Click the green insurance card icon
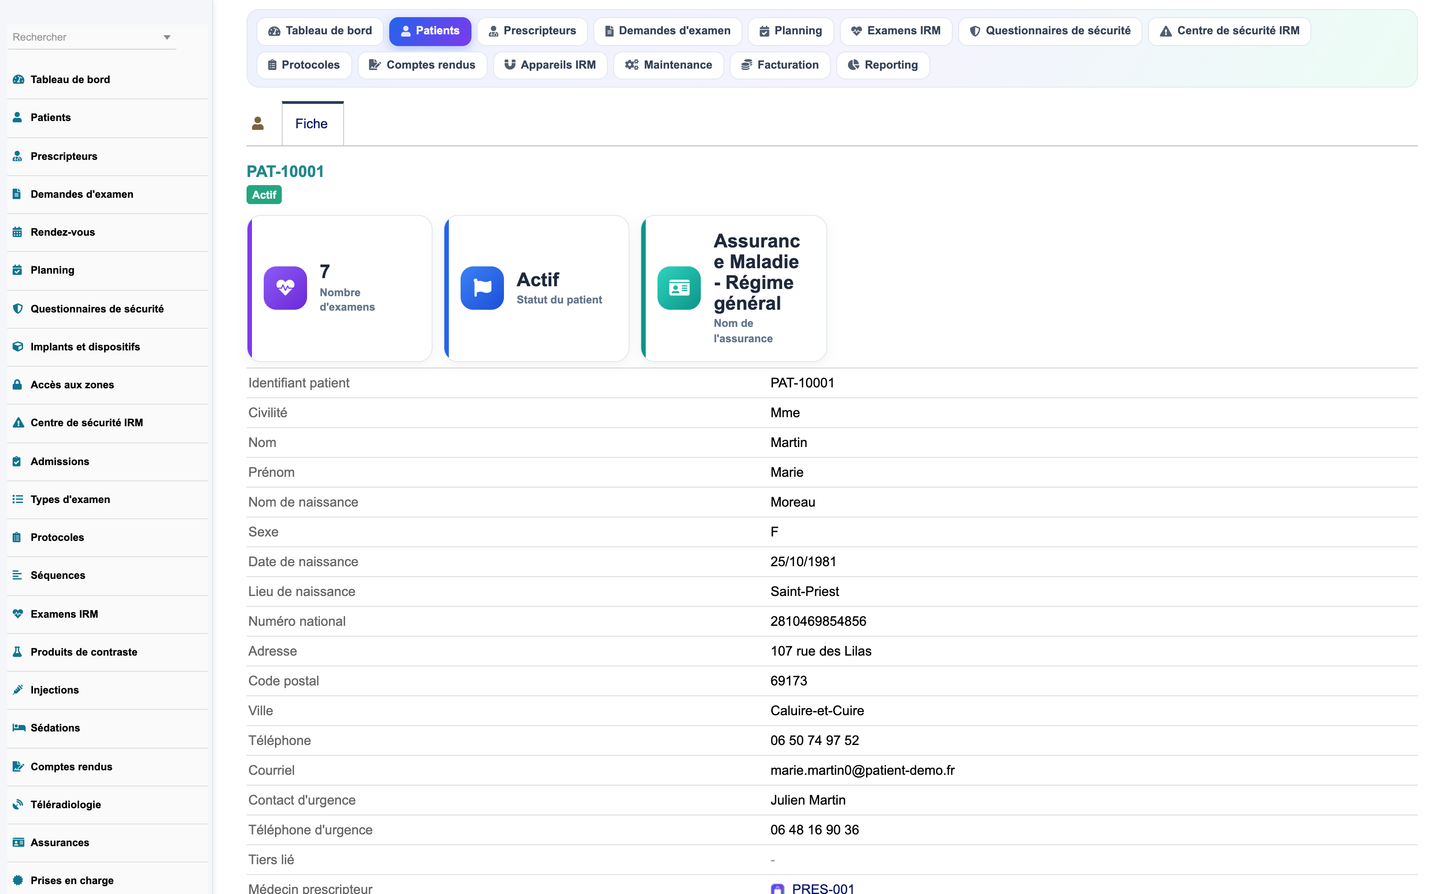The image size is (1445, 894). coord(679,288)
